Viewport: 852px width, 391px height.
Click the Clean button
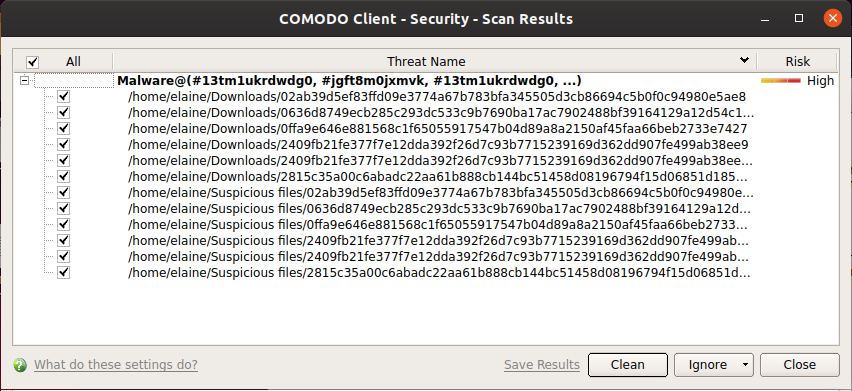(x=628, y=364)
